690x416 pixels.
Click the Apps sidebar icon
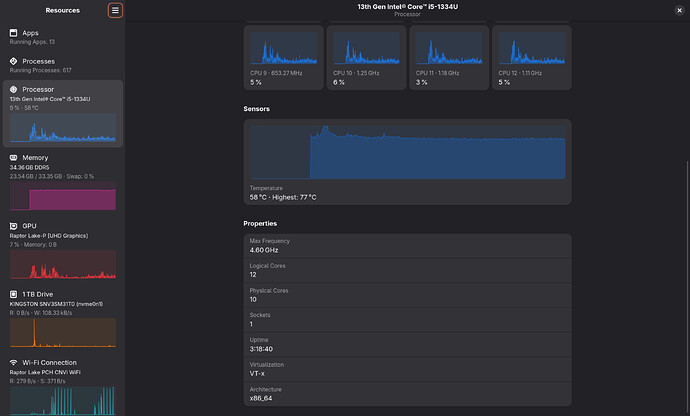[x=14, y=33]
